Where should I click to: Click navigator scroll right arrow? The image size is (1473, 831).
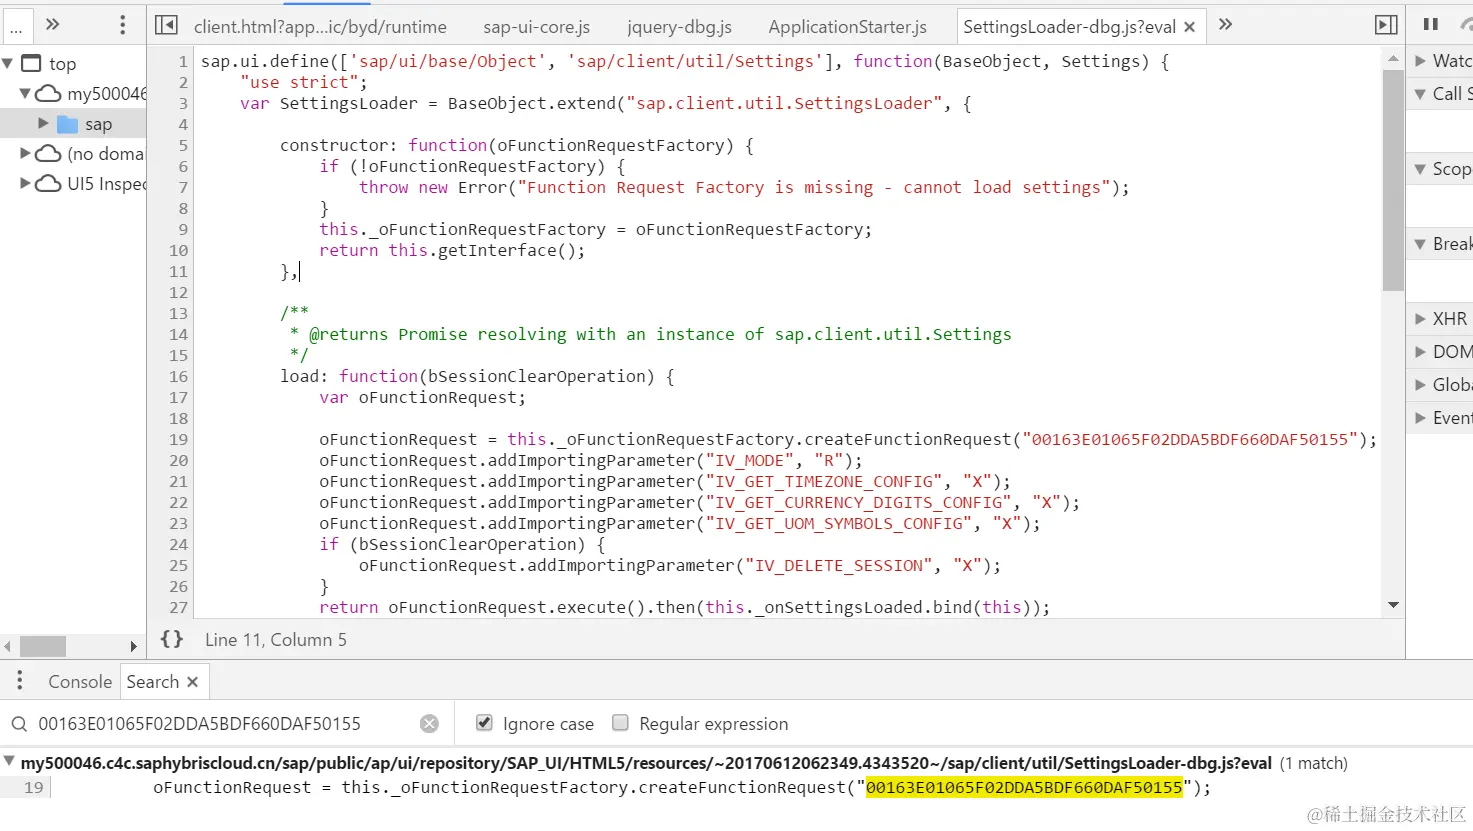133,646
